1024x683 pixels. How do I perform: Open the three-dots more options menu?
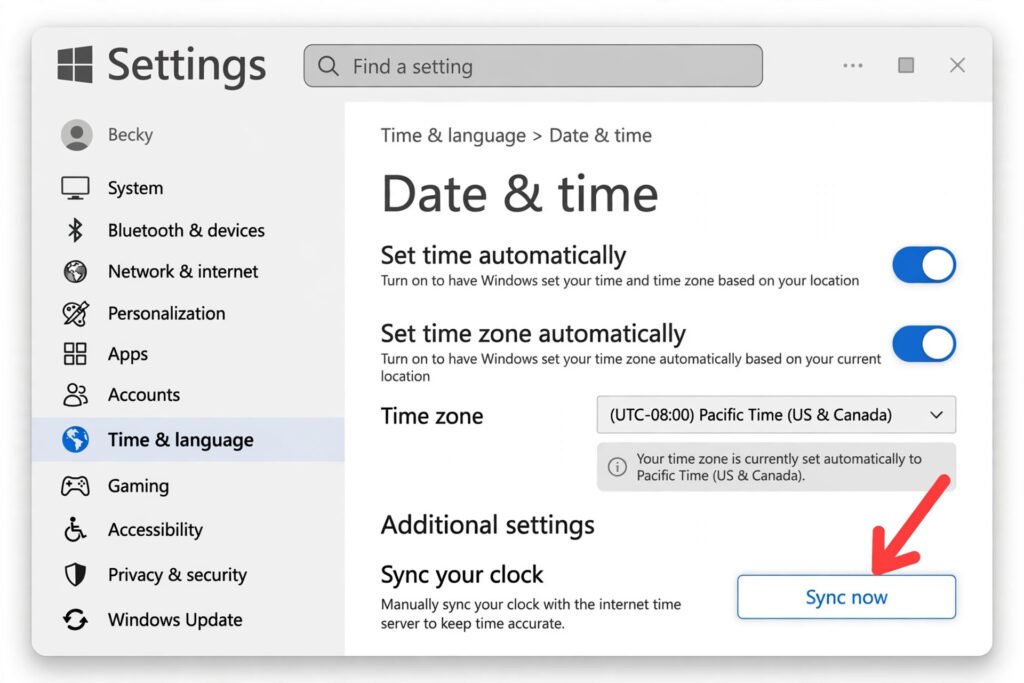point(853,65)
